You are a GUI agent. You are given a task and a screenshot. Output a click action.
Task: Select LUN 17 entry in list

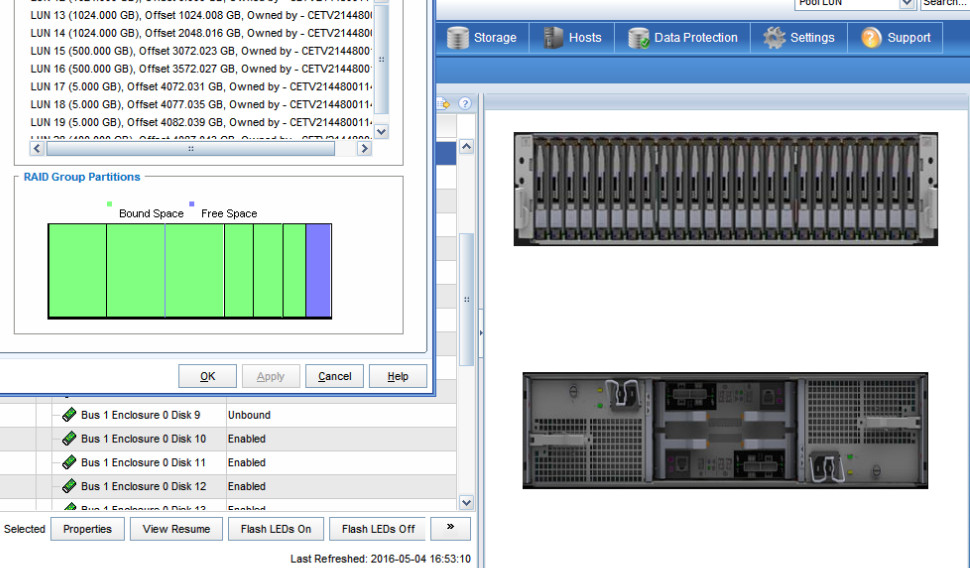[201, 87]
